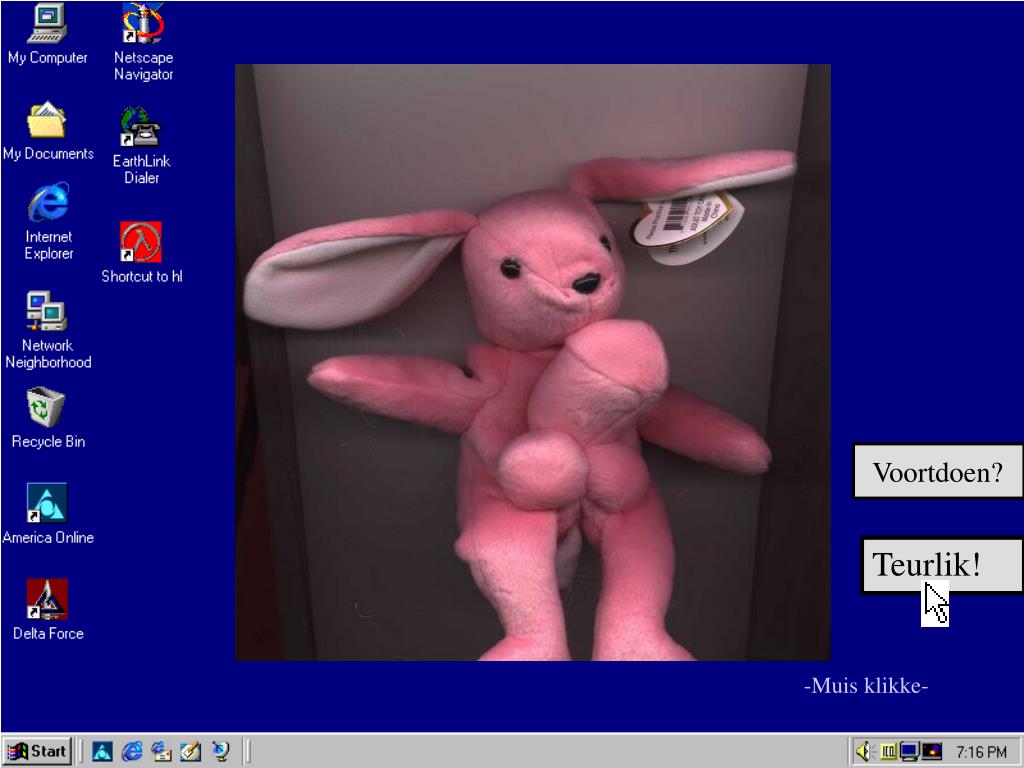
Task: Launch Internet Explorer from quick launch bar
Action: [132, 752]
